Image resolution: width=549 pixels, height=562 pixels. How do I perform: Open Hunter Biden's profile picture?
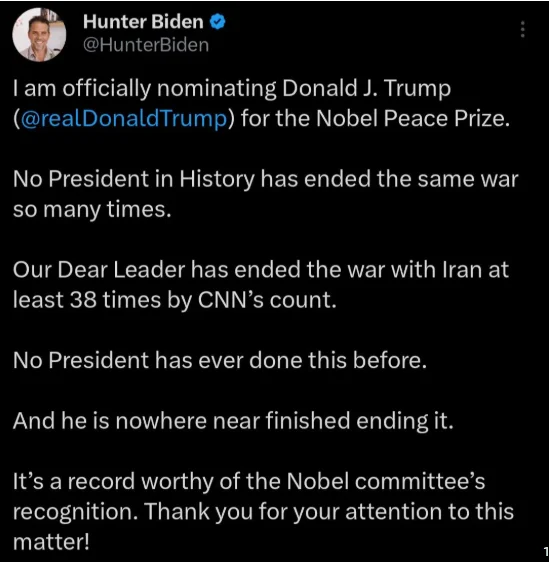pyautogui.click(x=39, y=34)
